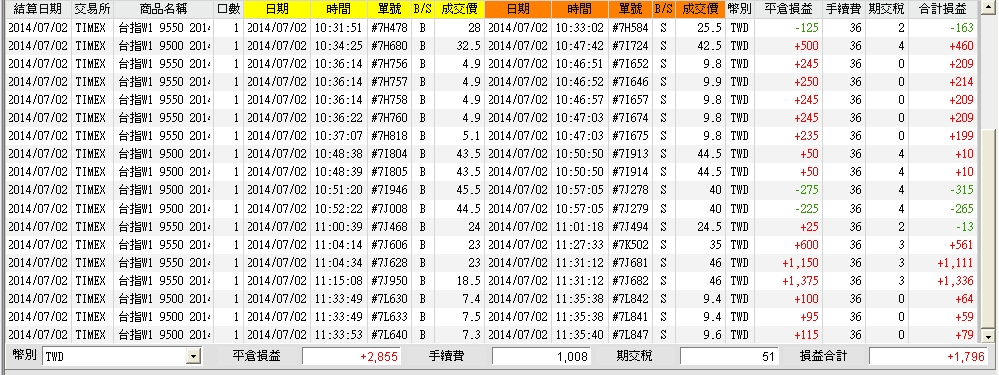This screenshot has height=375, width=999.
Task: Click the scrollbar down arrow
Action: pyautogui.click(x=988, y=336)
